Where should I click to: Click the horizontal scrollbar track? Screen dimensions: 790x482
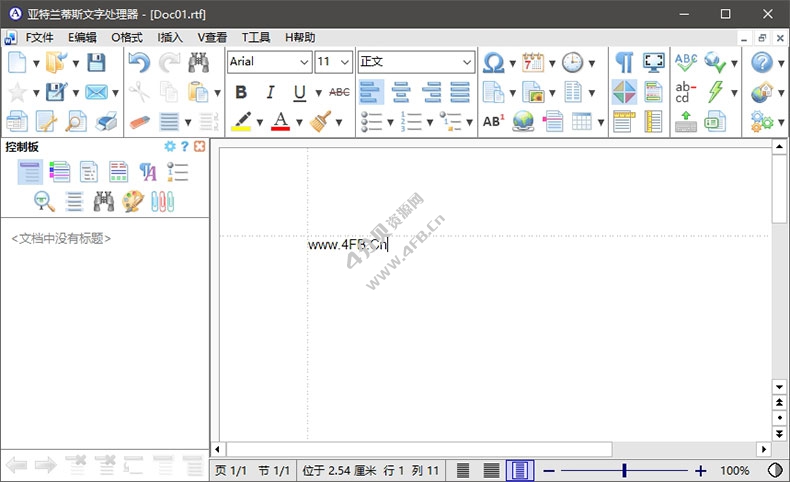[x=685, y=449]
